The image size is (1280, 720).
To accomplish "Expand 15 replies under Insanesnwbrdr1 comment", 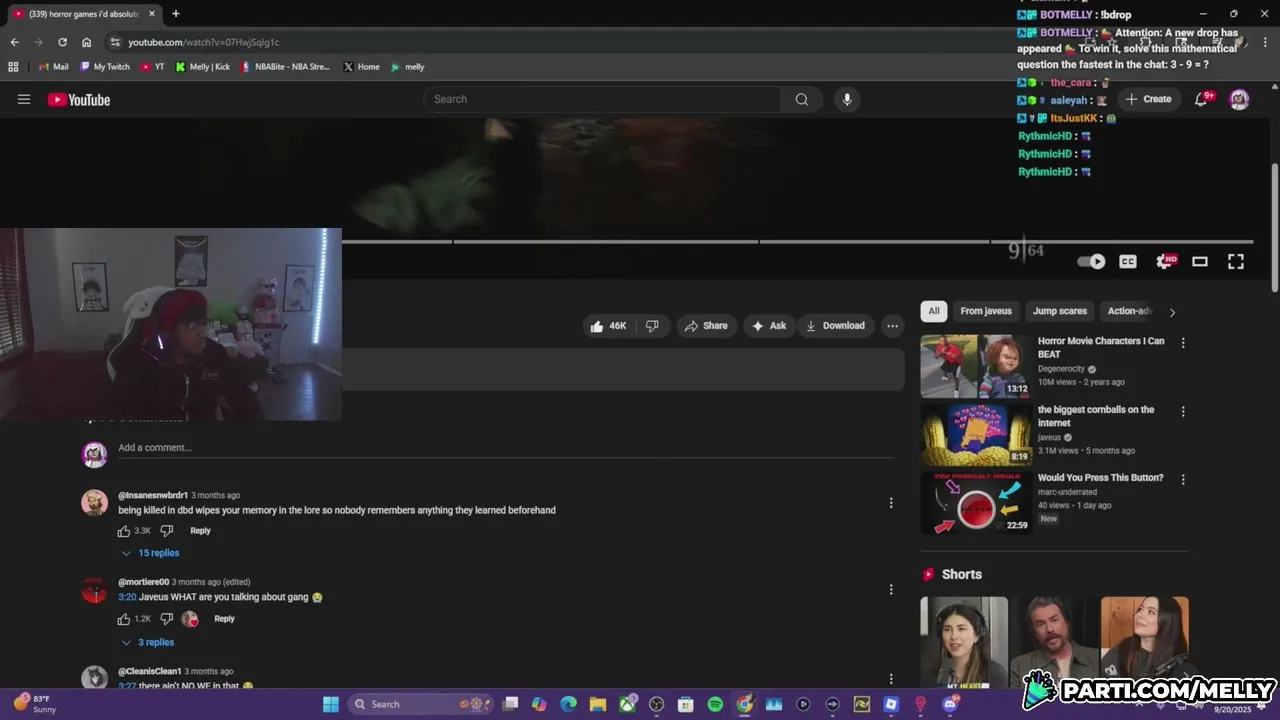I will tap(151, 553).
